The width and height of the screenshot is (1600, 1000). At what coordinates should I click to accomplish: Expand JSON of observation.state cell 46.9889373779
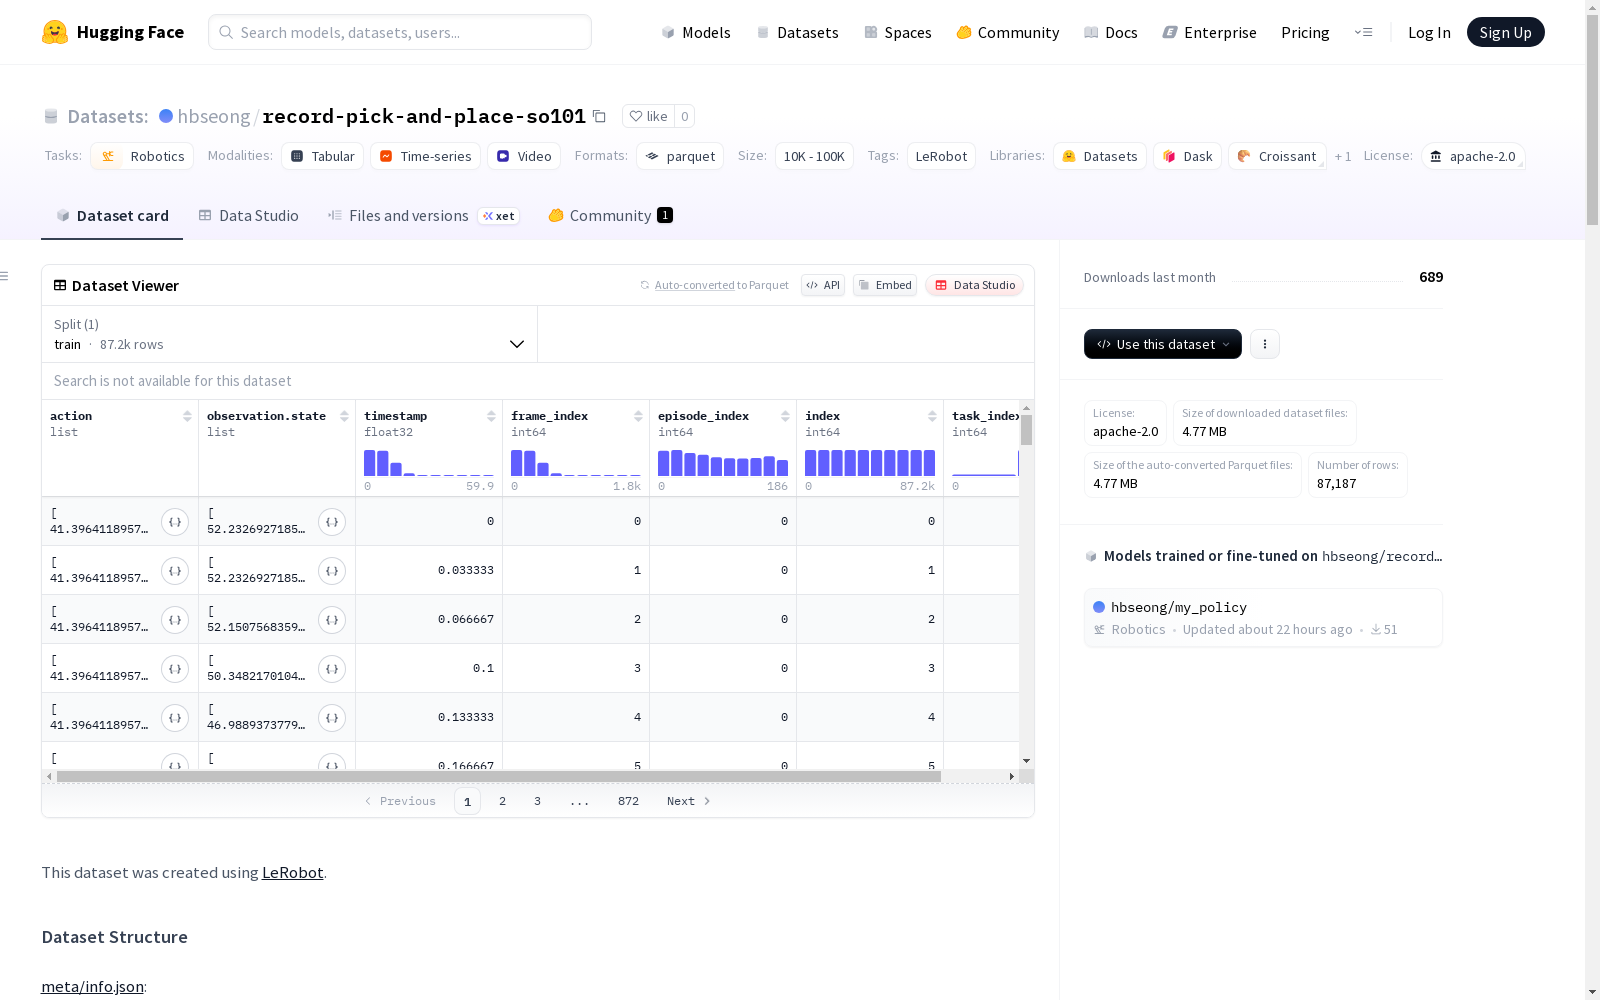[x=332, y=718]
